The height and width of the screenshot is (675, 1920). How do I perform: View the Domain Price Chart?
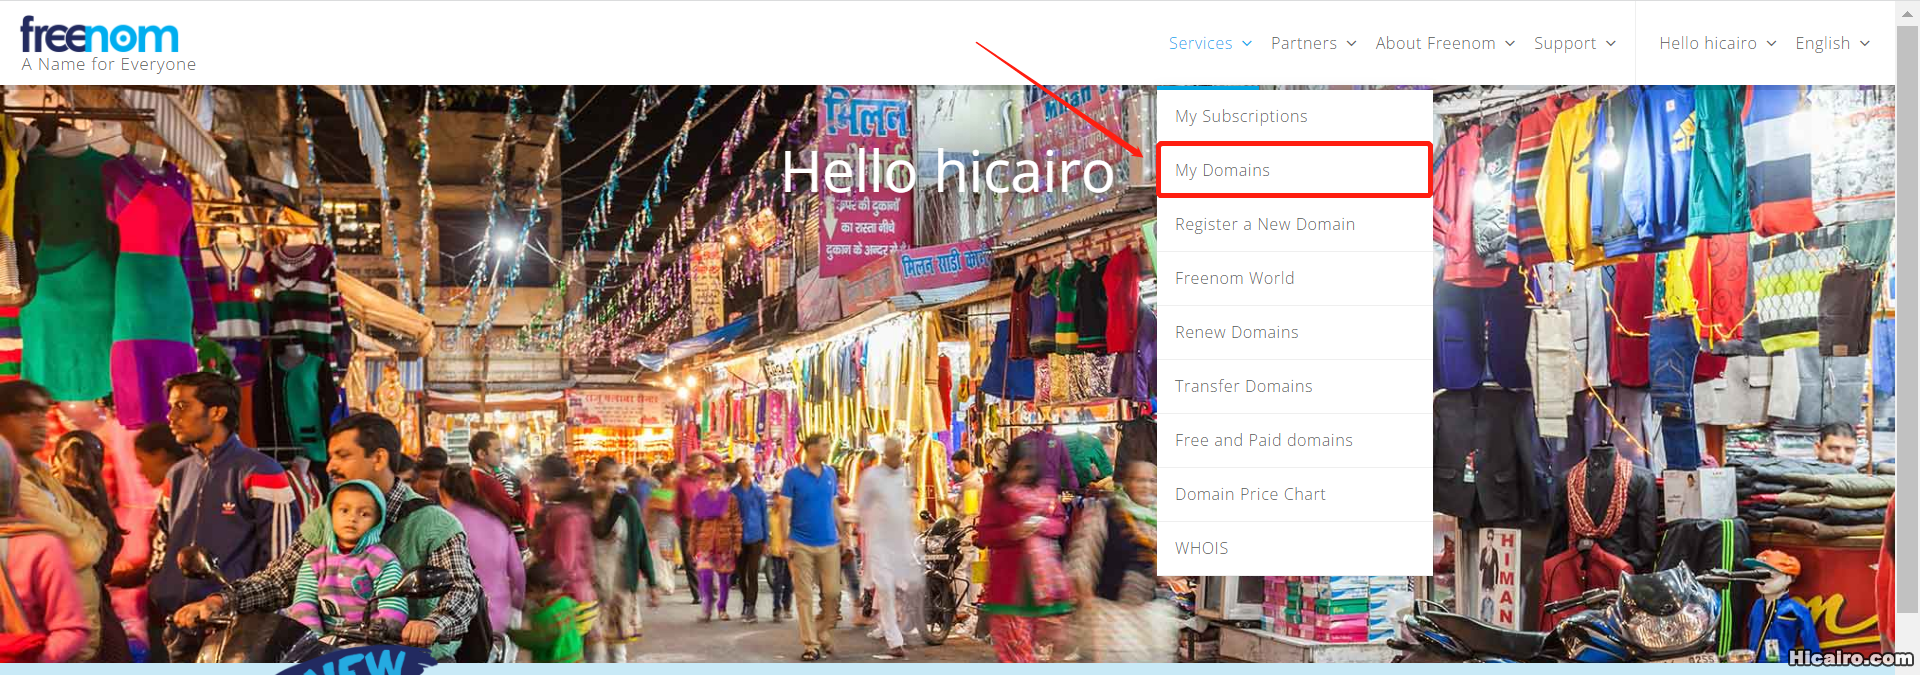tap(1250, 494)
